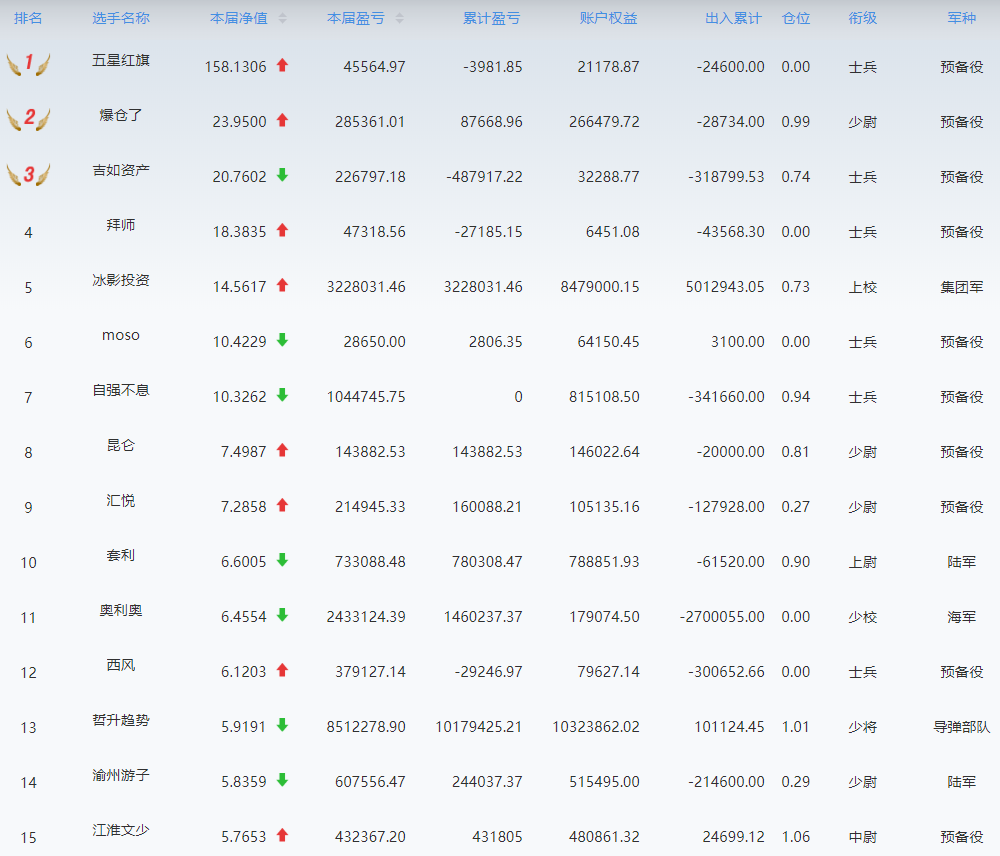Select cash flow value -2700055.00
The height and width of the screenshot is (856, 1000).
[x=722, y=617]
